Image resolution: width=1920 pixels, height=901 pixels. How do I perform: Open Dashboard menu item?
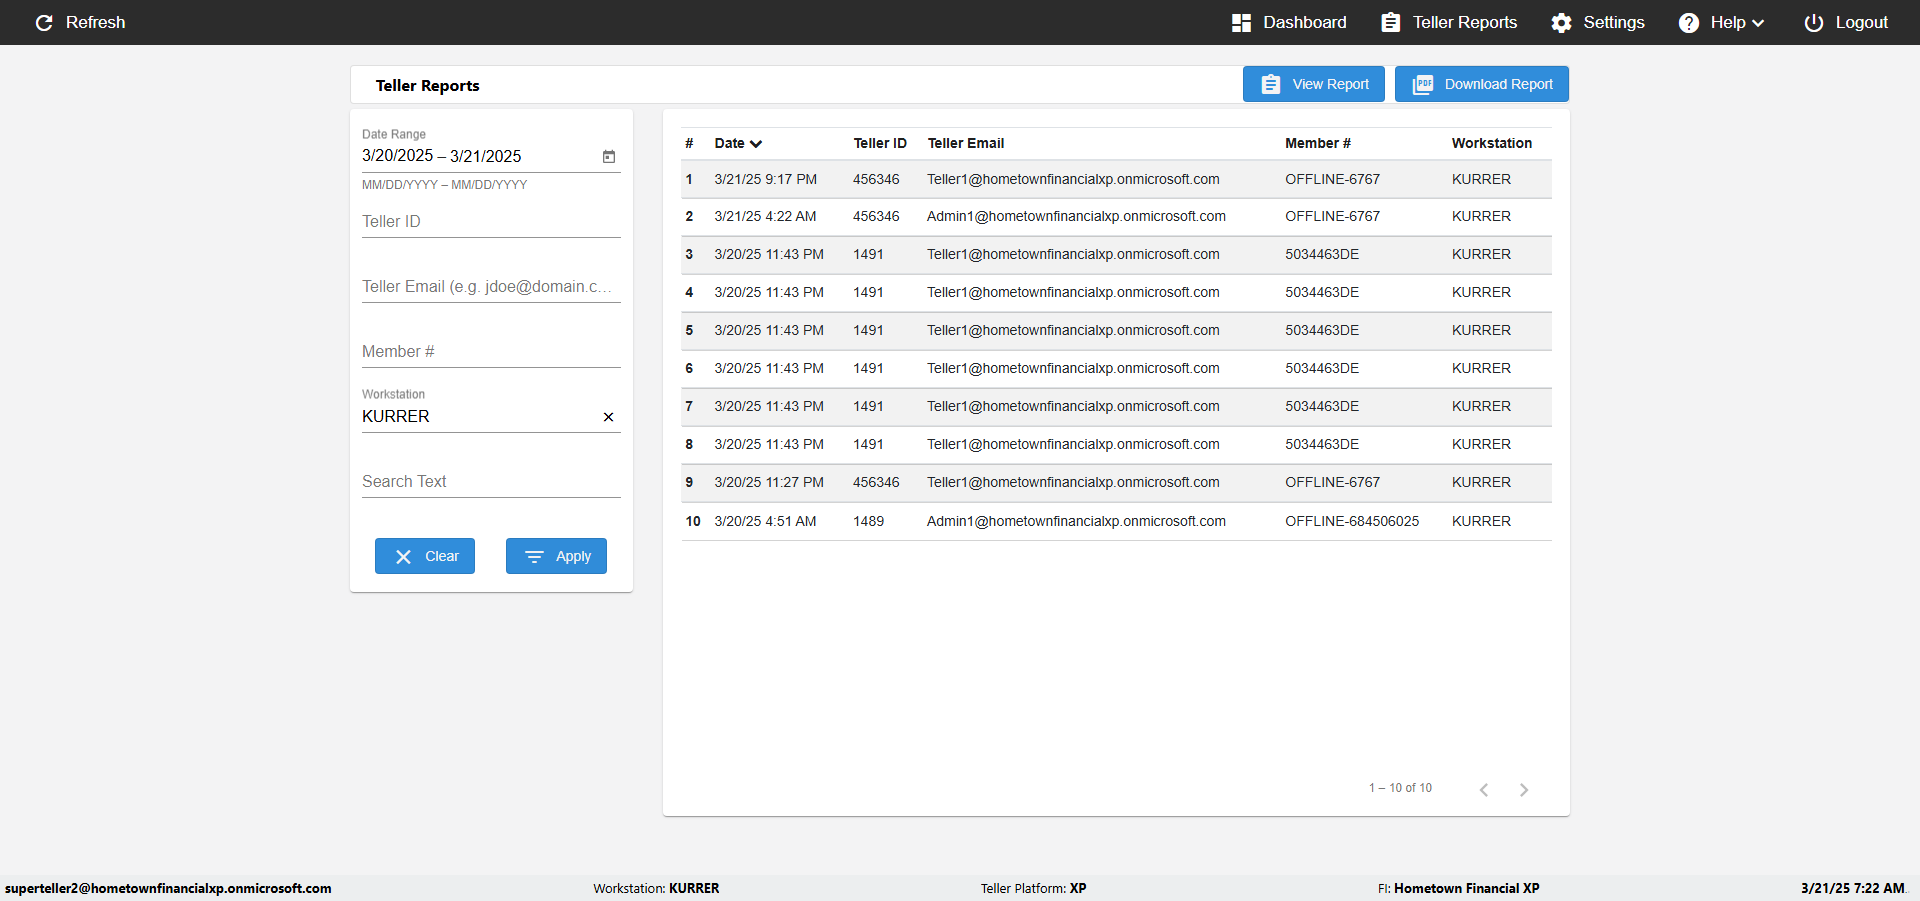[1289, 22]
